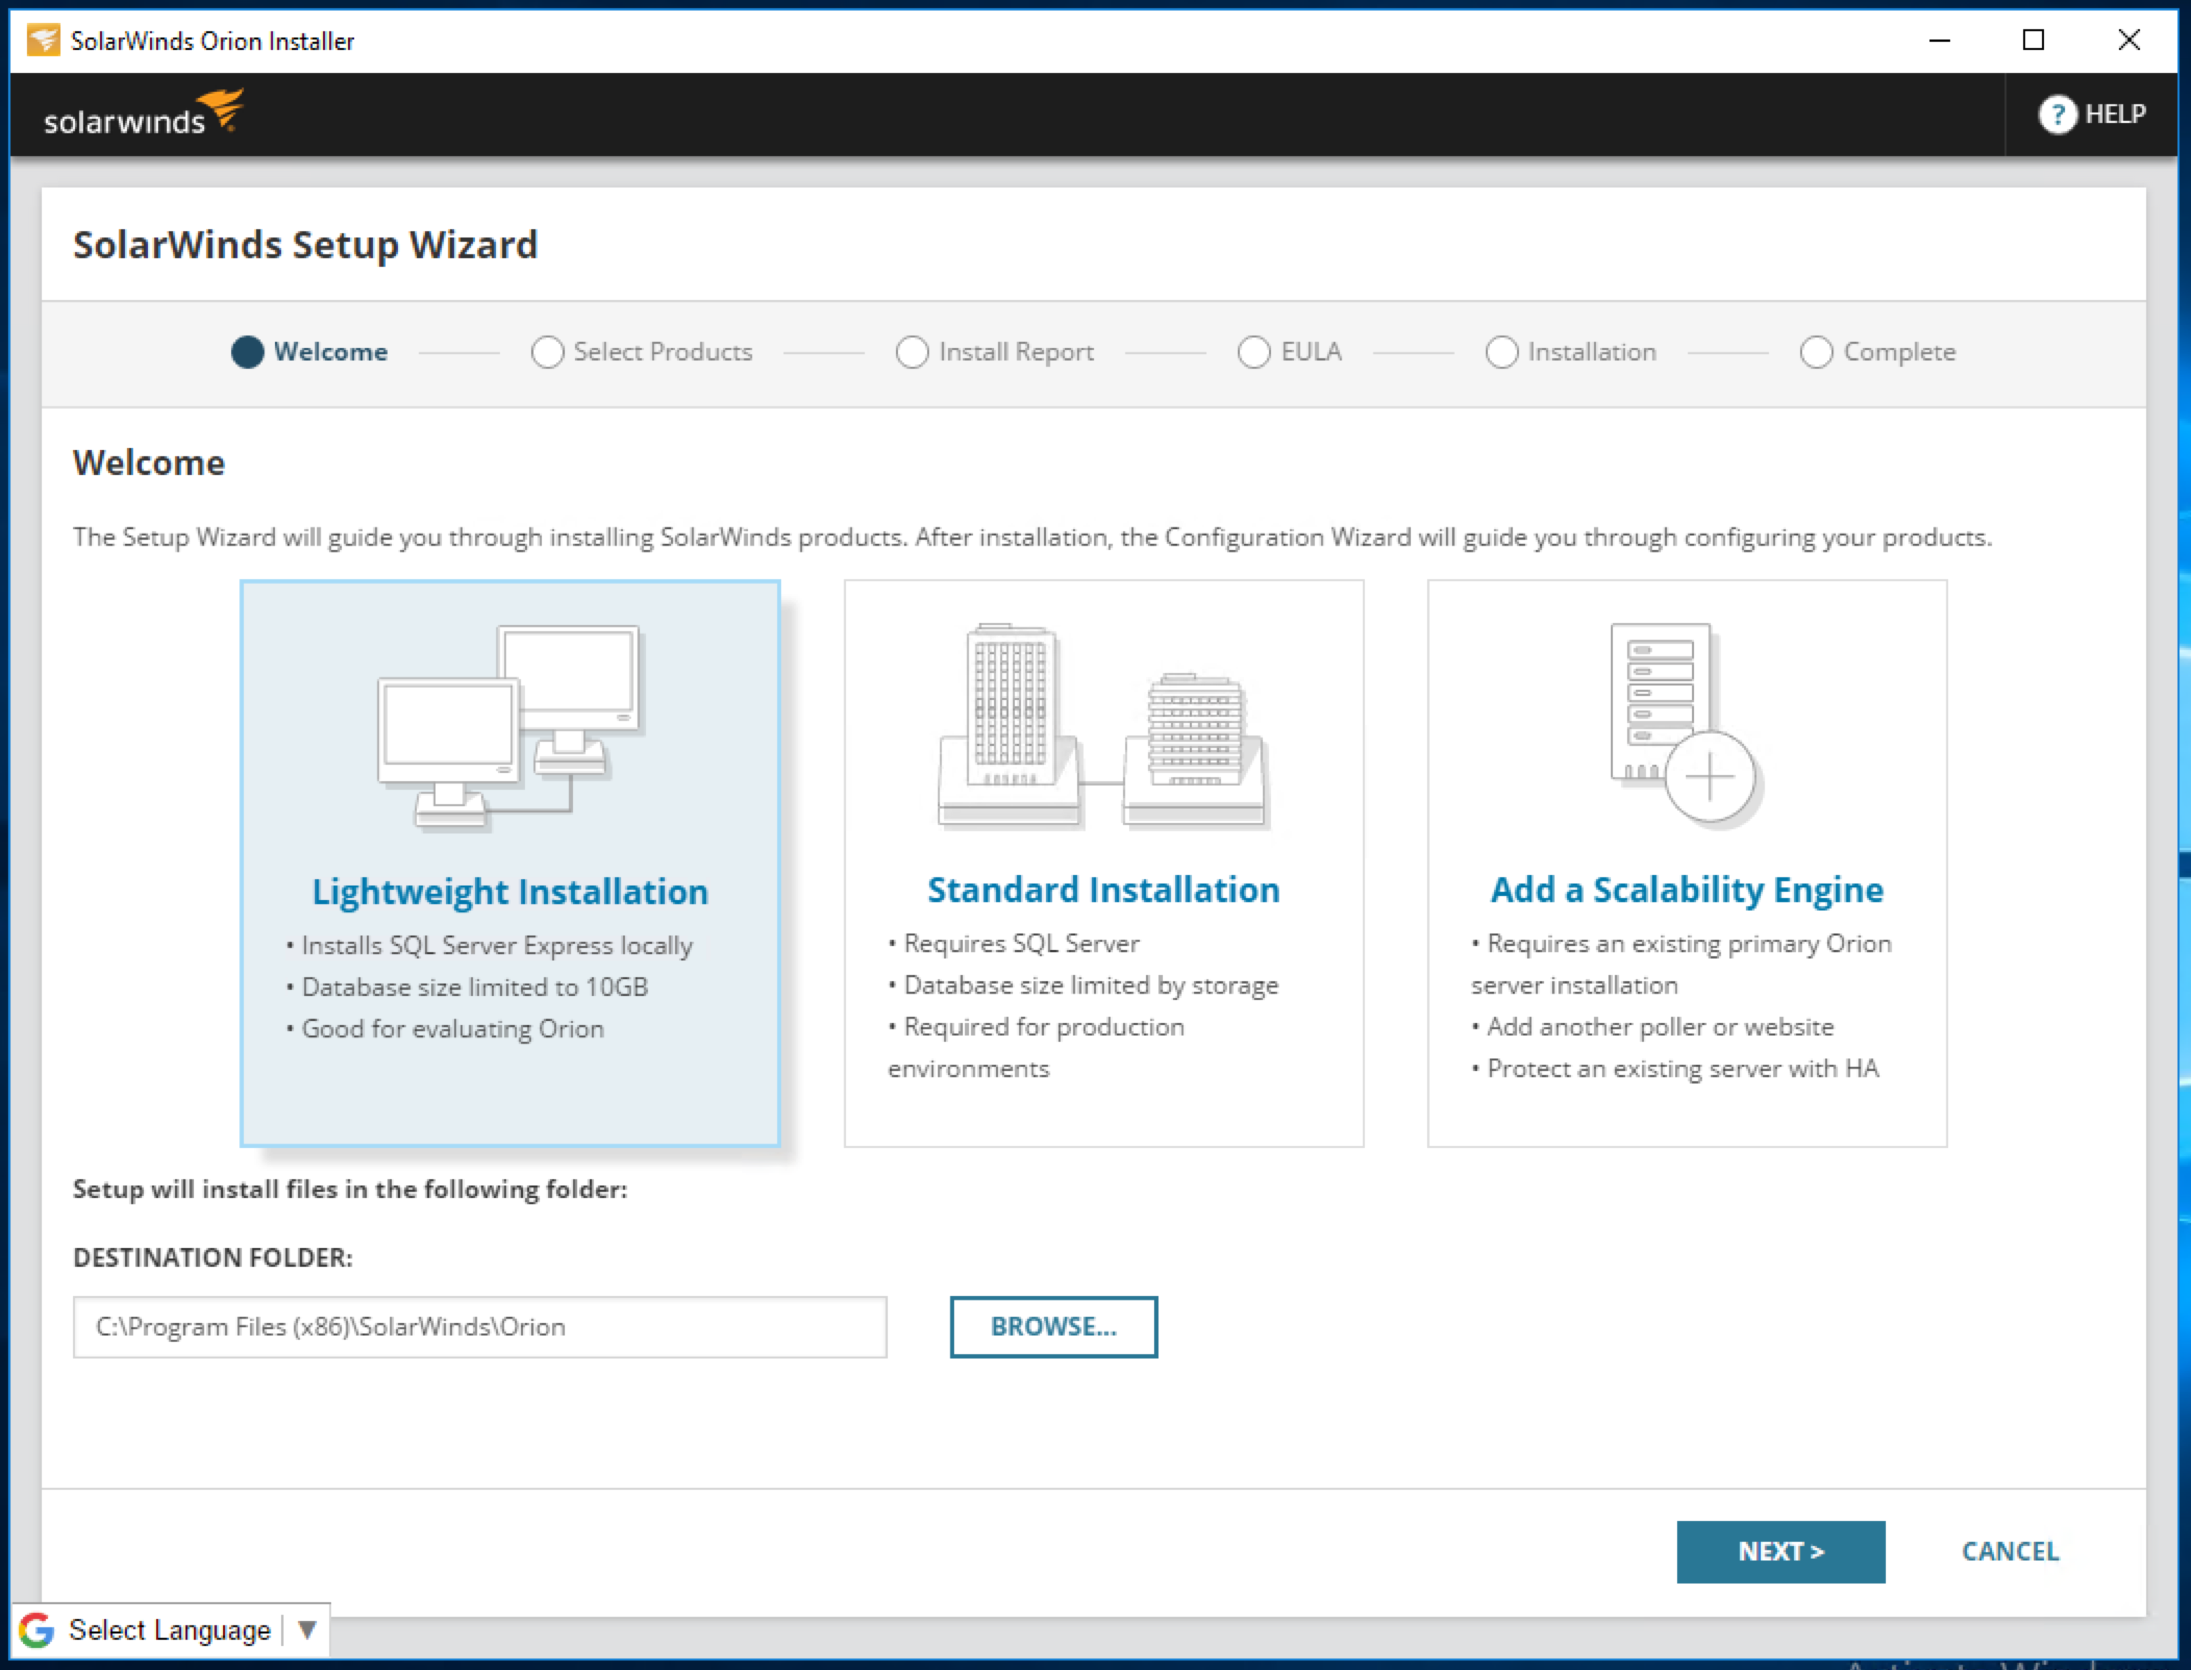Screen dimensions: 2191x1670
Task: Click the EULA step circle
Action: click(x=1254, y=352)
